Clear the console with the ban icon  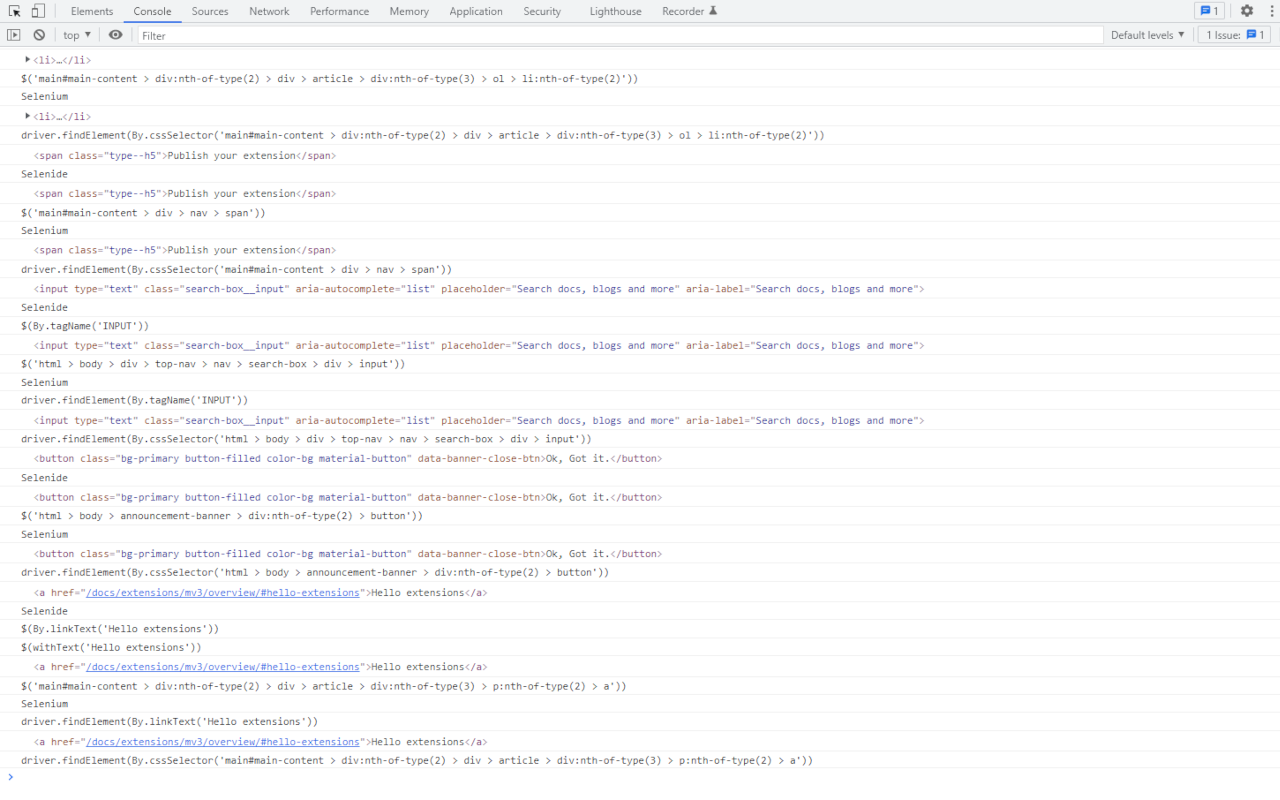(x=39, y=35)
